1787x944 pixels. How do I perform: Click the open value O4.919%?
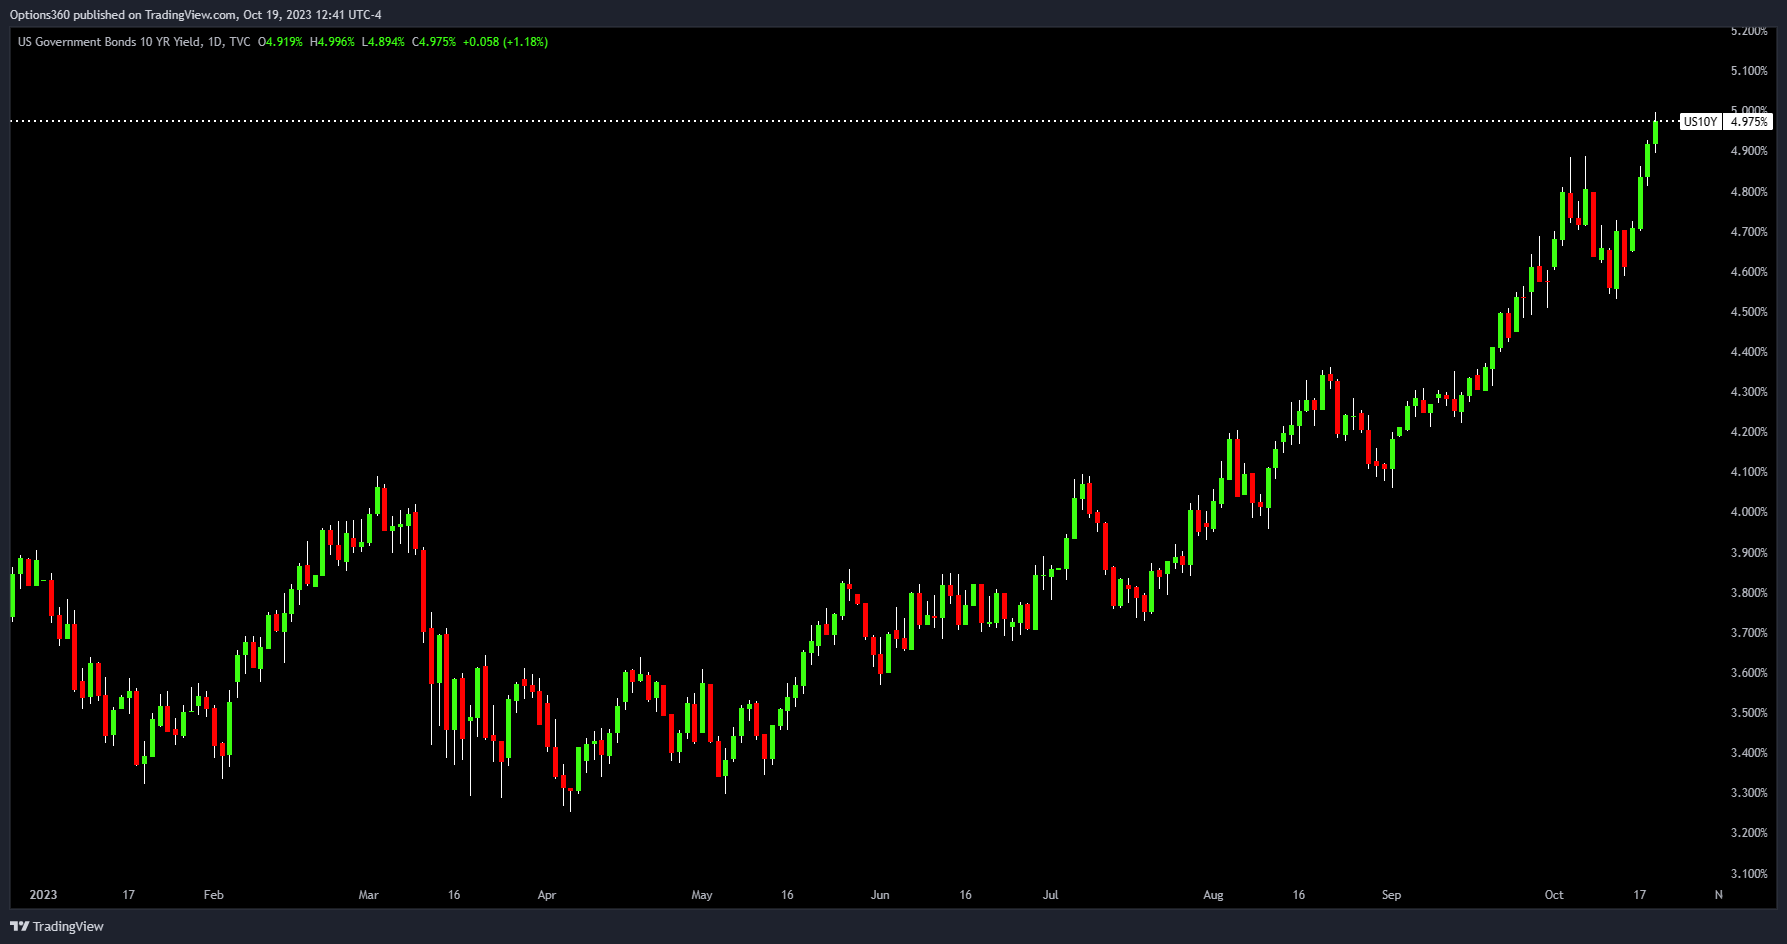point(280,42)
